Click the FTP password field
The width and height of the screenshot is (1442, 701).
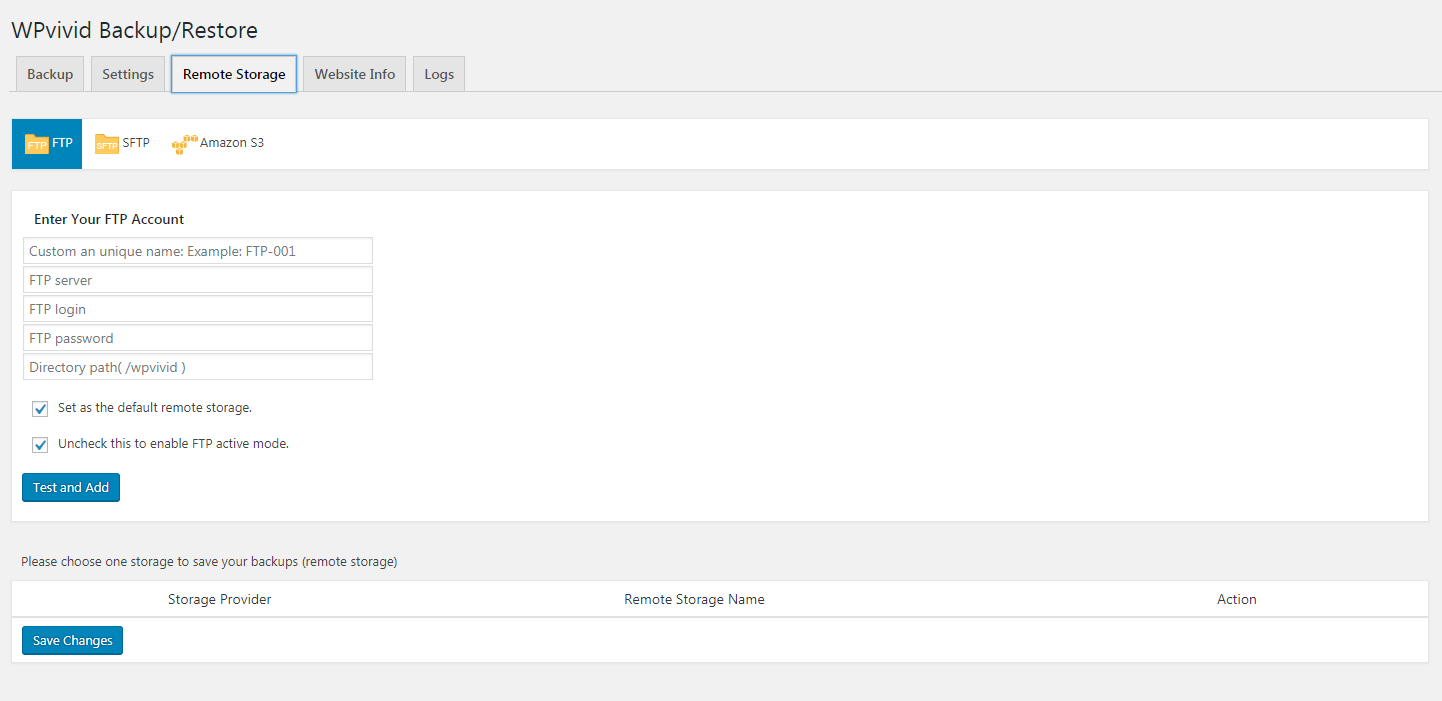coord(197,337)
